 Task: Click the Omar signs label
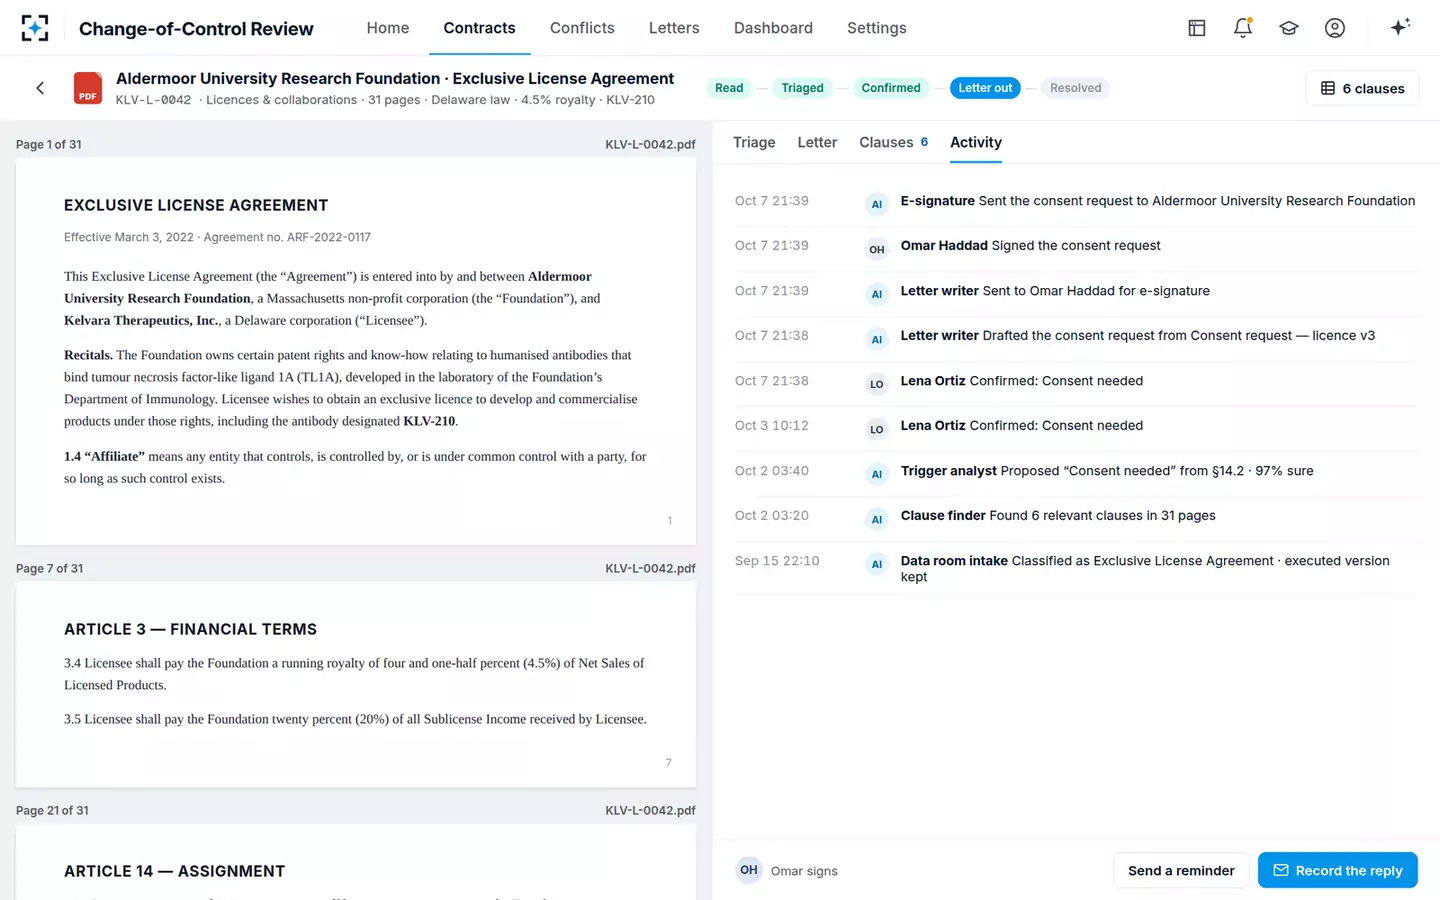pyautogui.click(x=804, y=871)
